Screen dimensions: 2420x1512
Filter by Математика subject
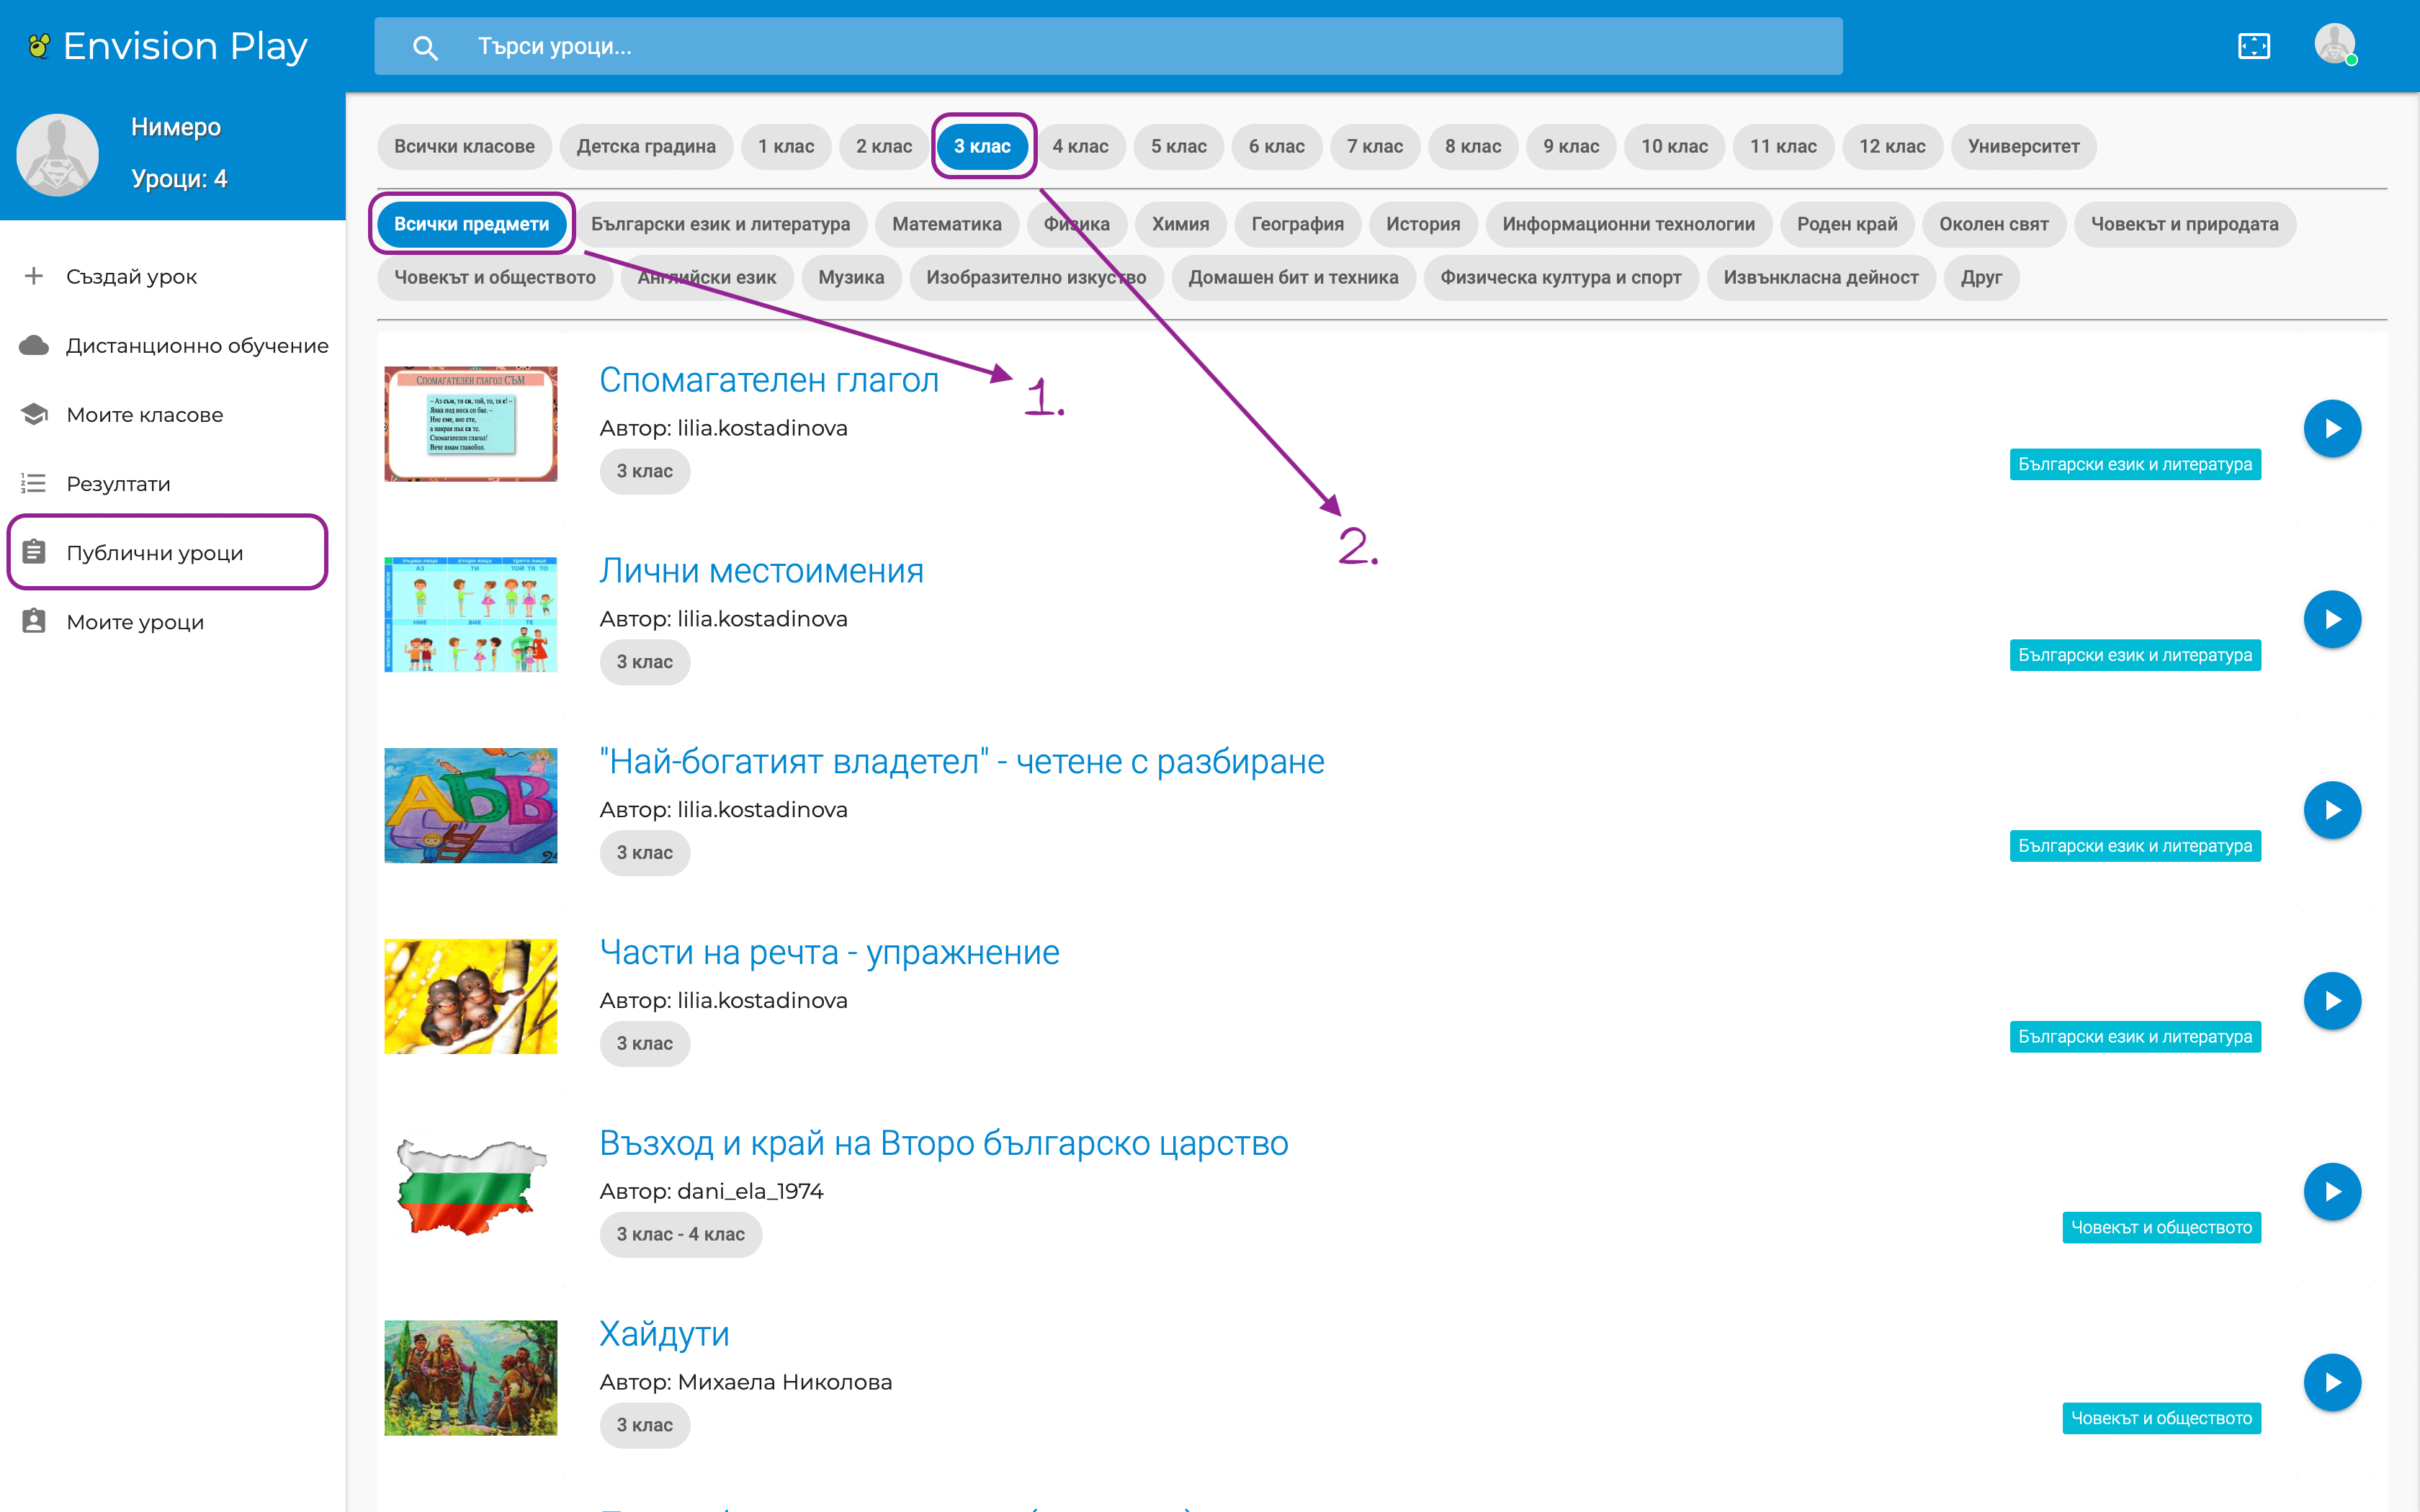point(946,224)
